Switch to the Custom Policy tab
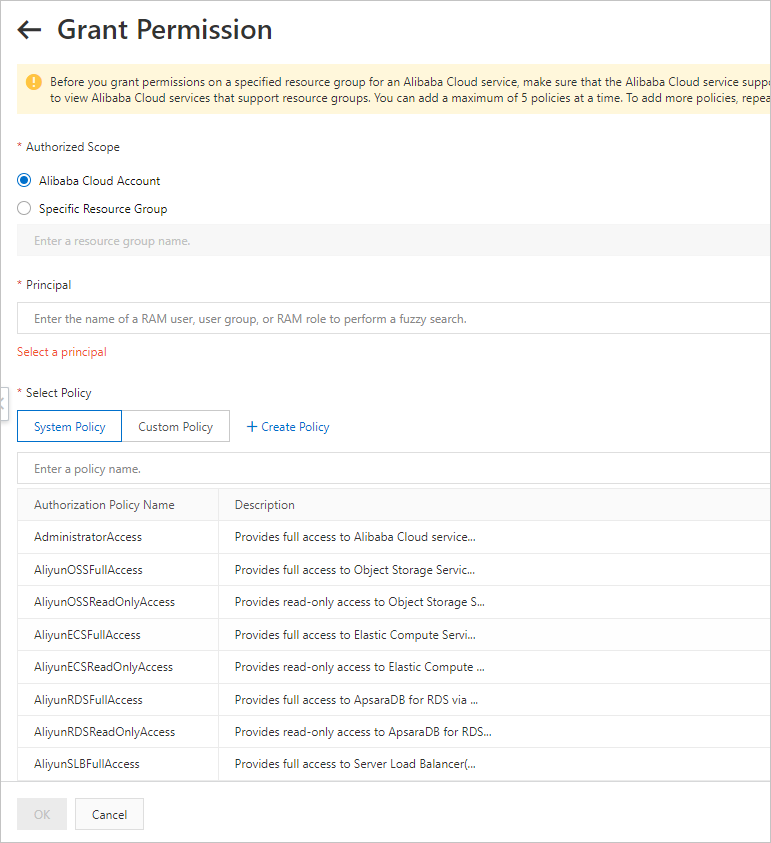The height and width of the screenshot is (843, 771). (x=175, y=426)
